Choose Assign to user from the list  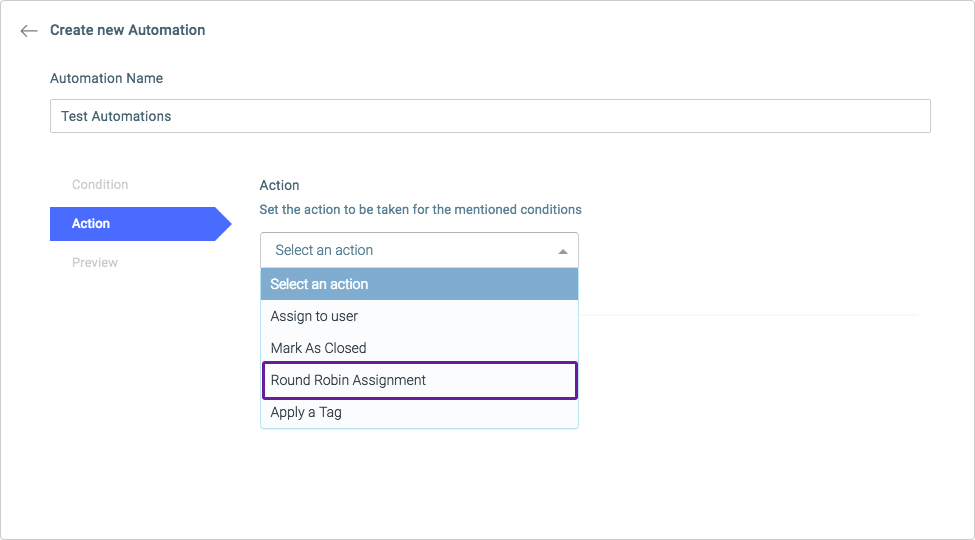(419, 316)
